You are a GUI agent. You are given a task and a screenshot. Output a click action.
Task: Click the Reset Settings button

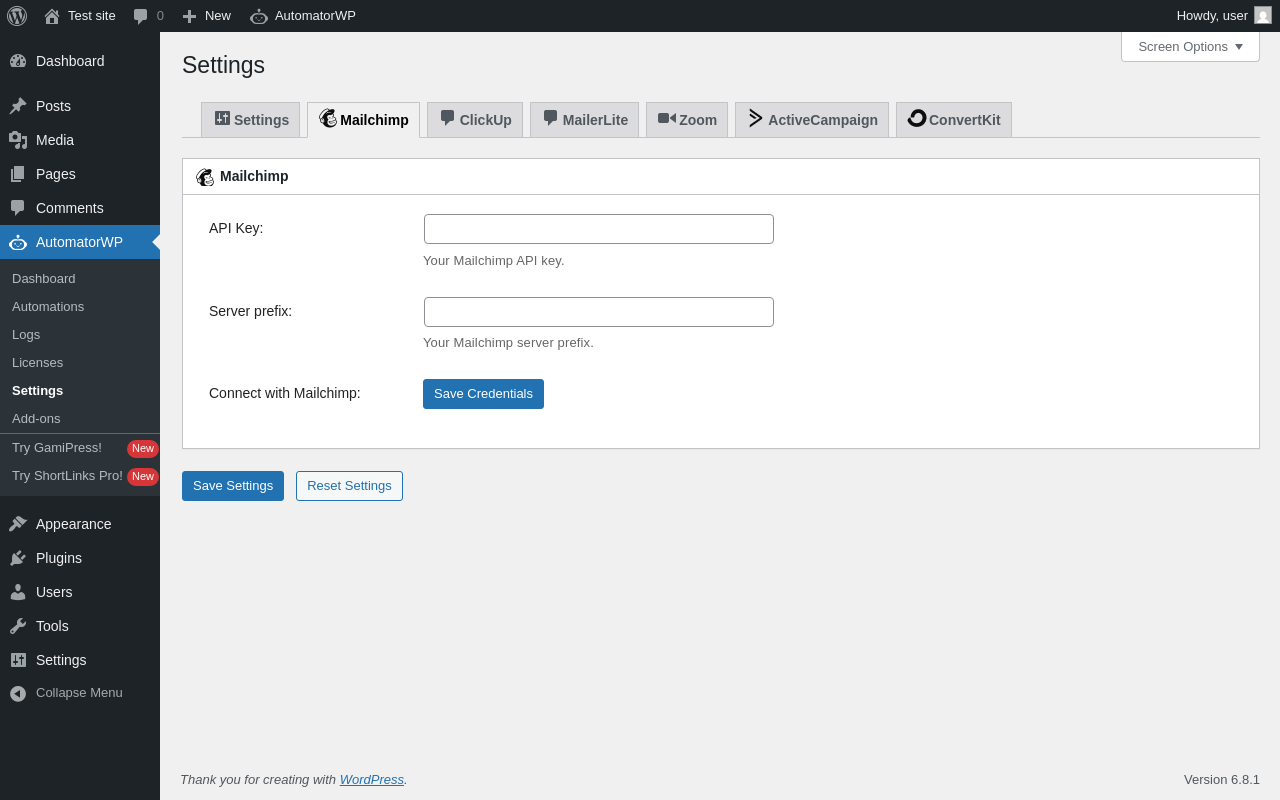[349, 486]
